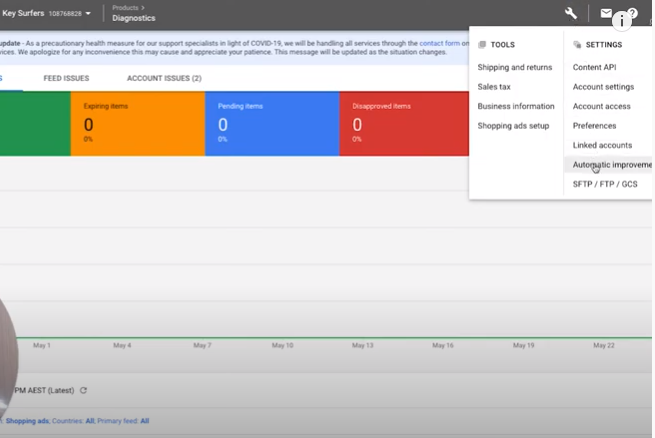Refresh the diagnostics data with the reload icon
The width and height of the screenshot is (655, 438).
click(x=84, y=390)
